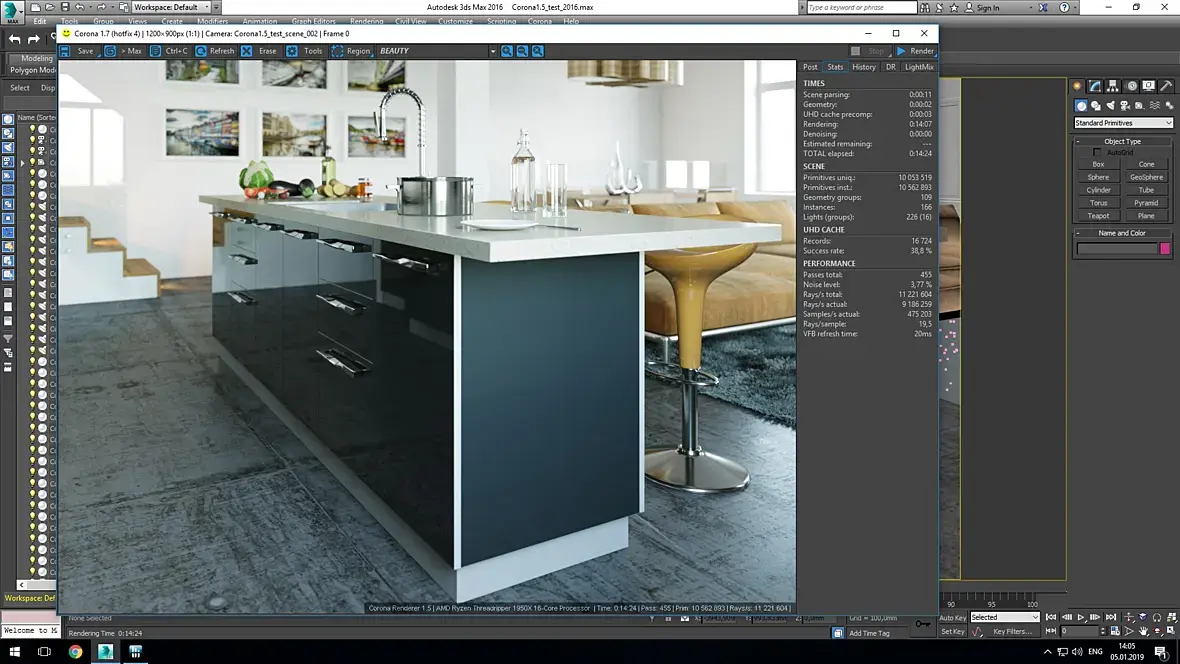Click the Teapot primitive button

(1098, 216)
